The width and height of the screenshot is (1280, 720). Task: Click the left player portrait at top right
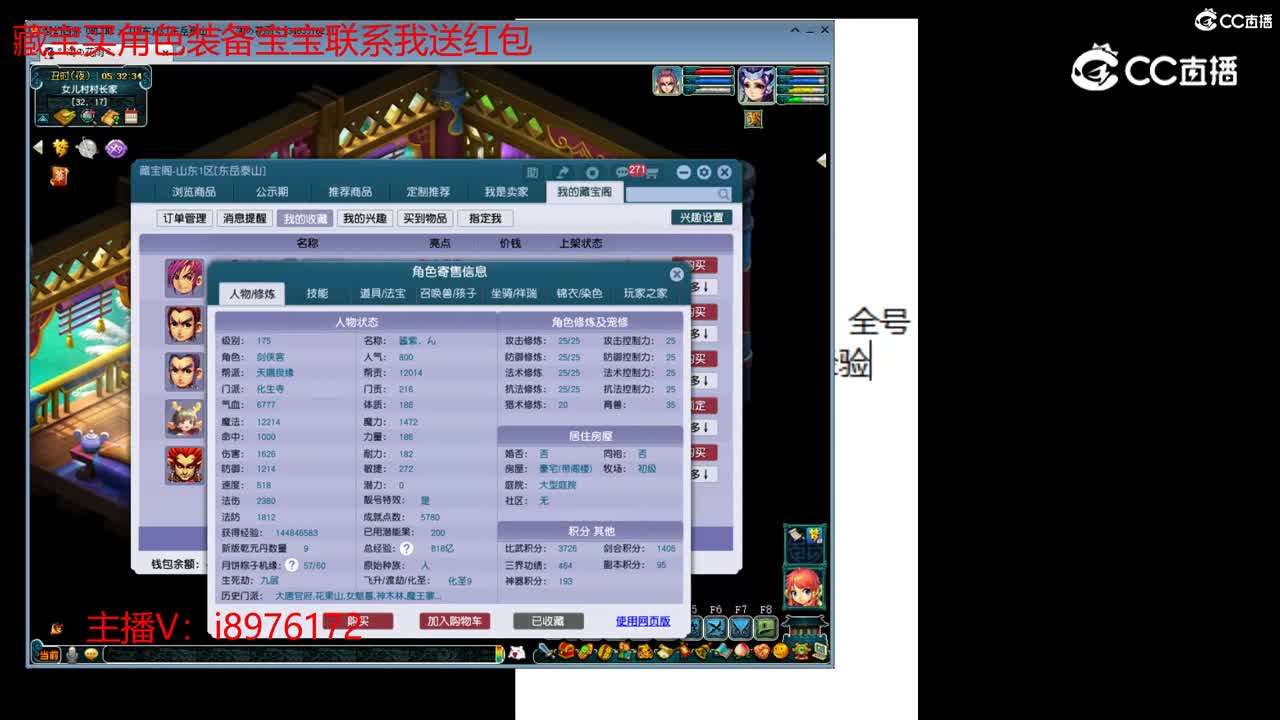(667, 81)
